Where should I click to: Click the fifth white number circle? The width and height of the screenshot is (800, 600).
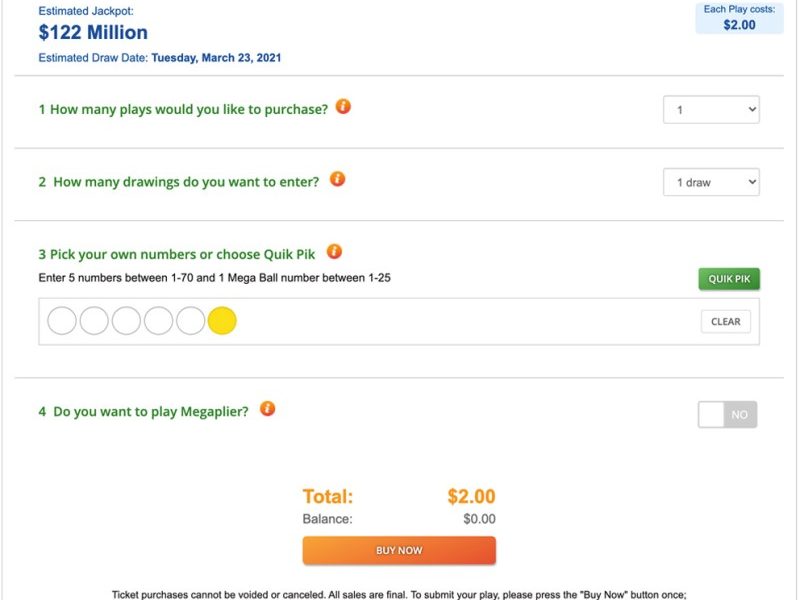point(190,321)
